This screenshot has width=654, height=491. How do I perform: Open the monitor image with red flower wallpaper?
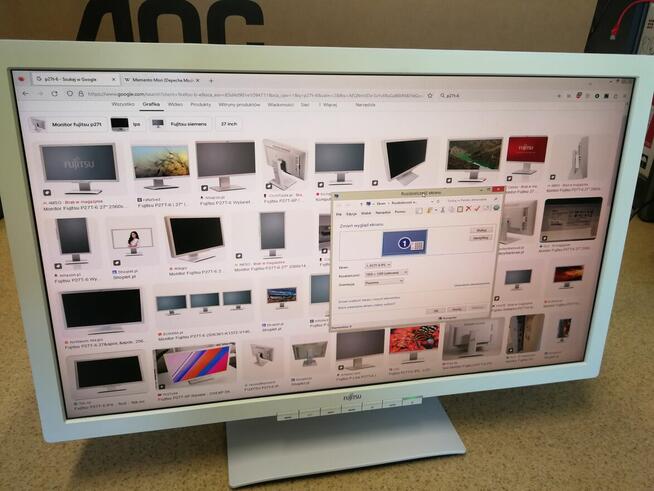click(x=414, y=343)
